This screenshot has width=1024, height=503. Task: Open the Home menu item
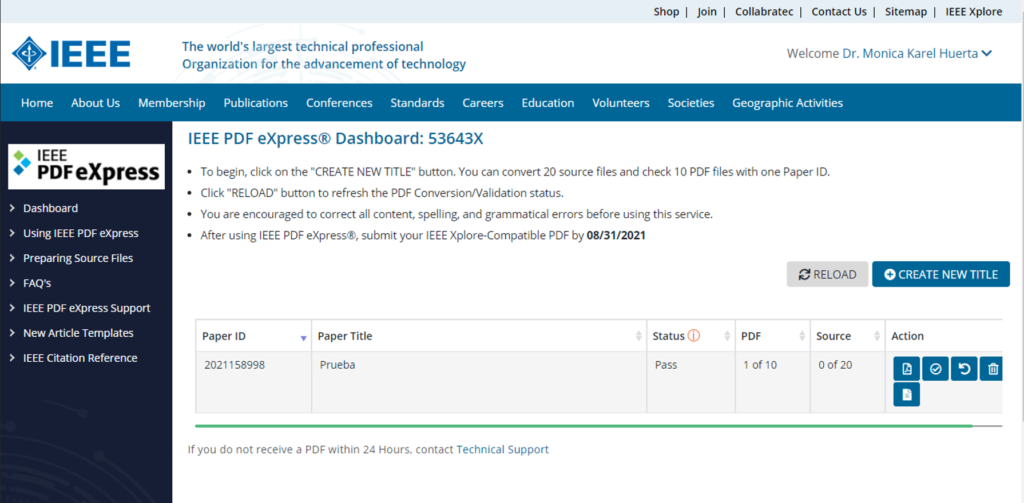tap(37, 103)
